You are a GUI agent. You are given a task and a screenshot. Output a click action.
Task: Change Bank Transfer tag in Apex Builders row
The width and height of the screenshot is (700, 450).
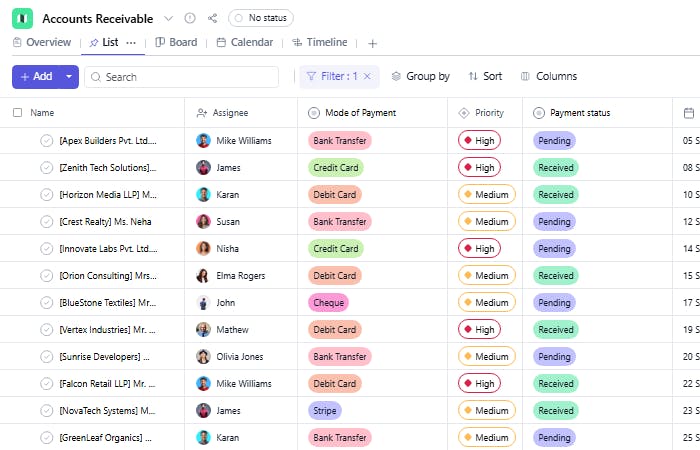[340, 141]
